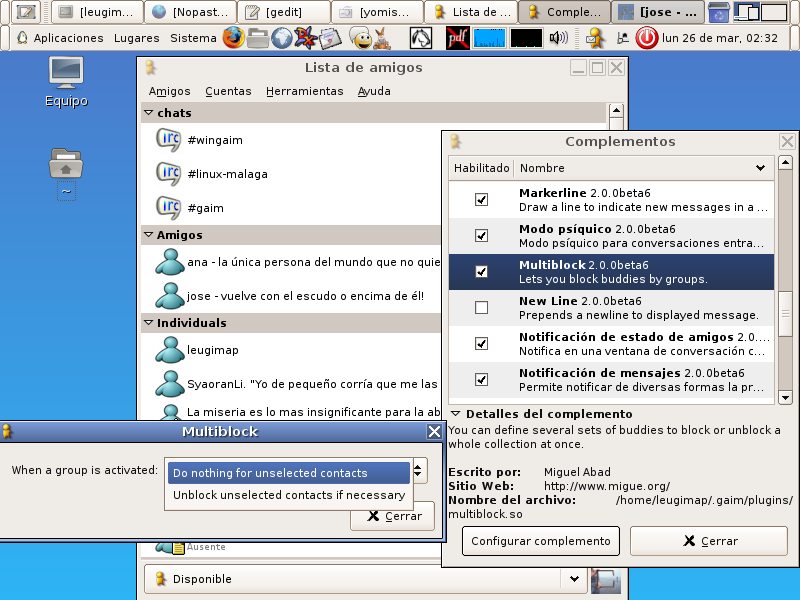
Task: Click Configurar complemento button
Action: tap(540, 541)
